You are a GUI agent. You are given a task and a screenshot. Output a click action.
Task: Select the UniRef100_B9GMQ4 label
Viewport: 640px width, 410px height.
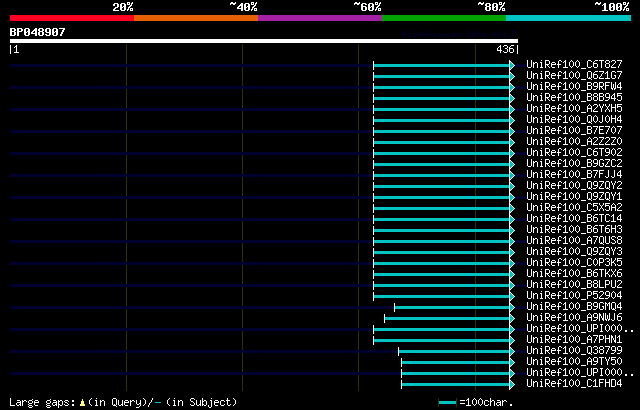tap(574, 306)
